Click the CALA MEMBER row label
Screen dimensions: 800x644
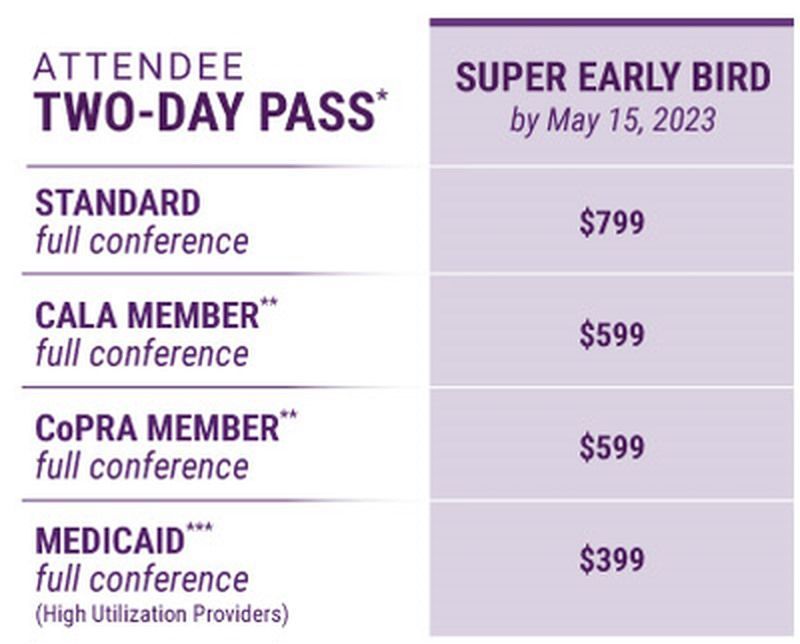pos(147,315)
